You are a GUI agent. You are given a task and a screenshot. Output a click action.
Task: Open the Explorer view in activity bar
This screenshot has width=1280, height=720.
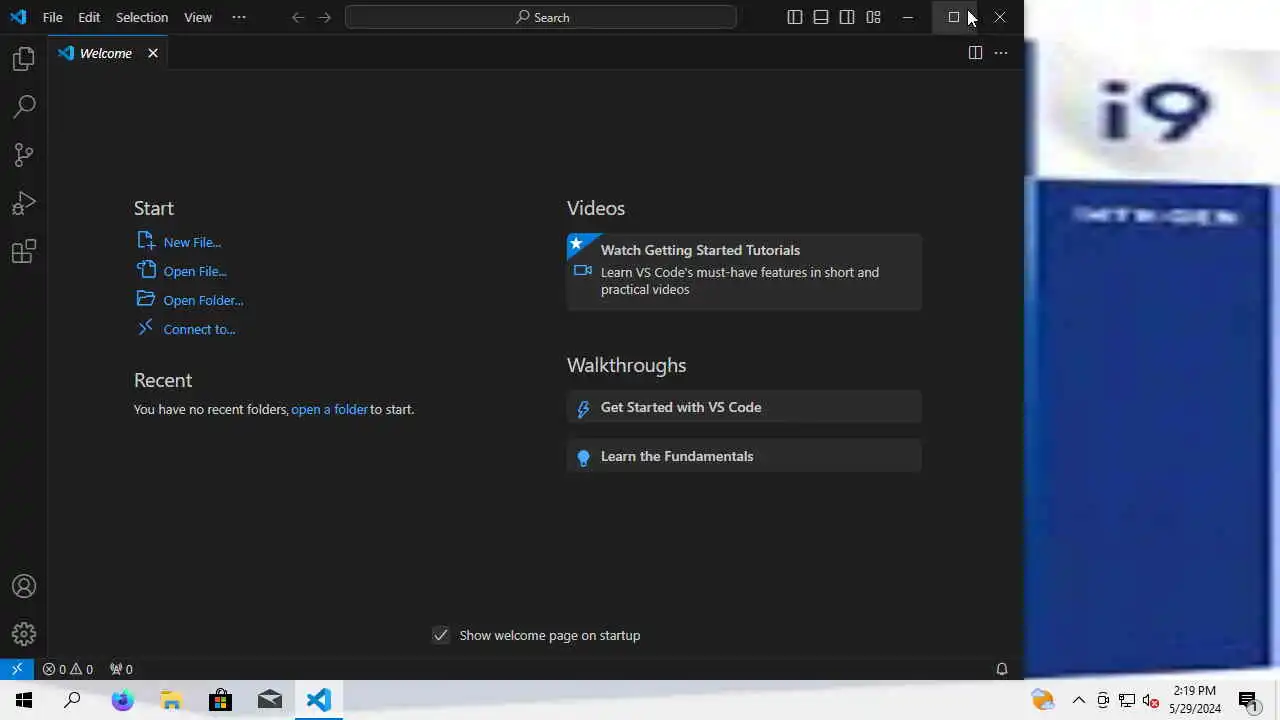[x=24, y=59]
